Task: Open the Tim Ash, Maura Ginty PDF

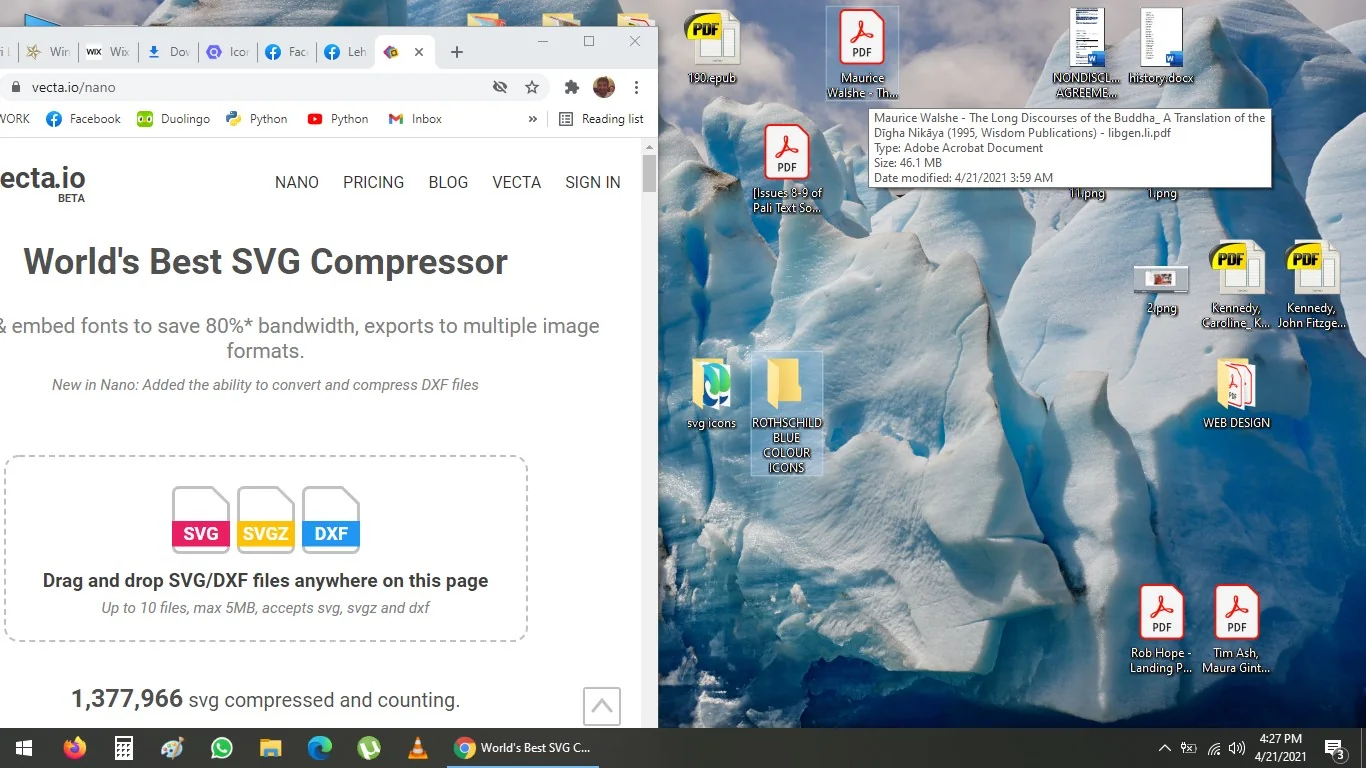Action: pyautogui.click(x=1237, y=630)
